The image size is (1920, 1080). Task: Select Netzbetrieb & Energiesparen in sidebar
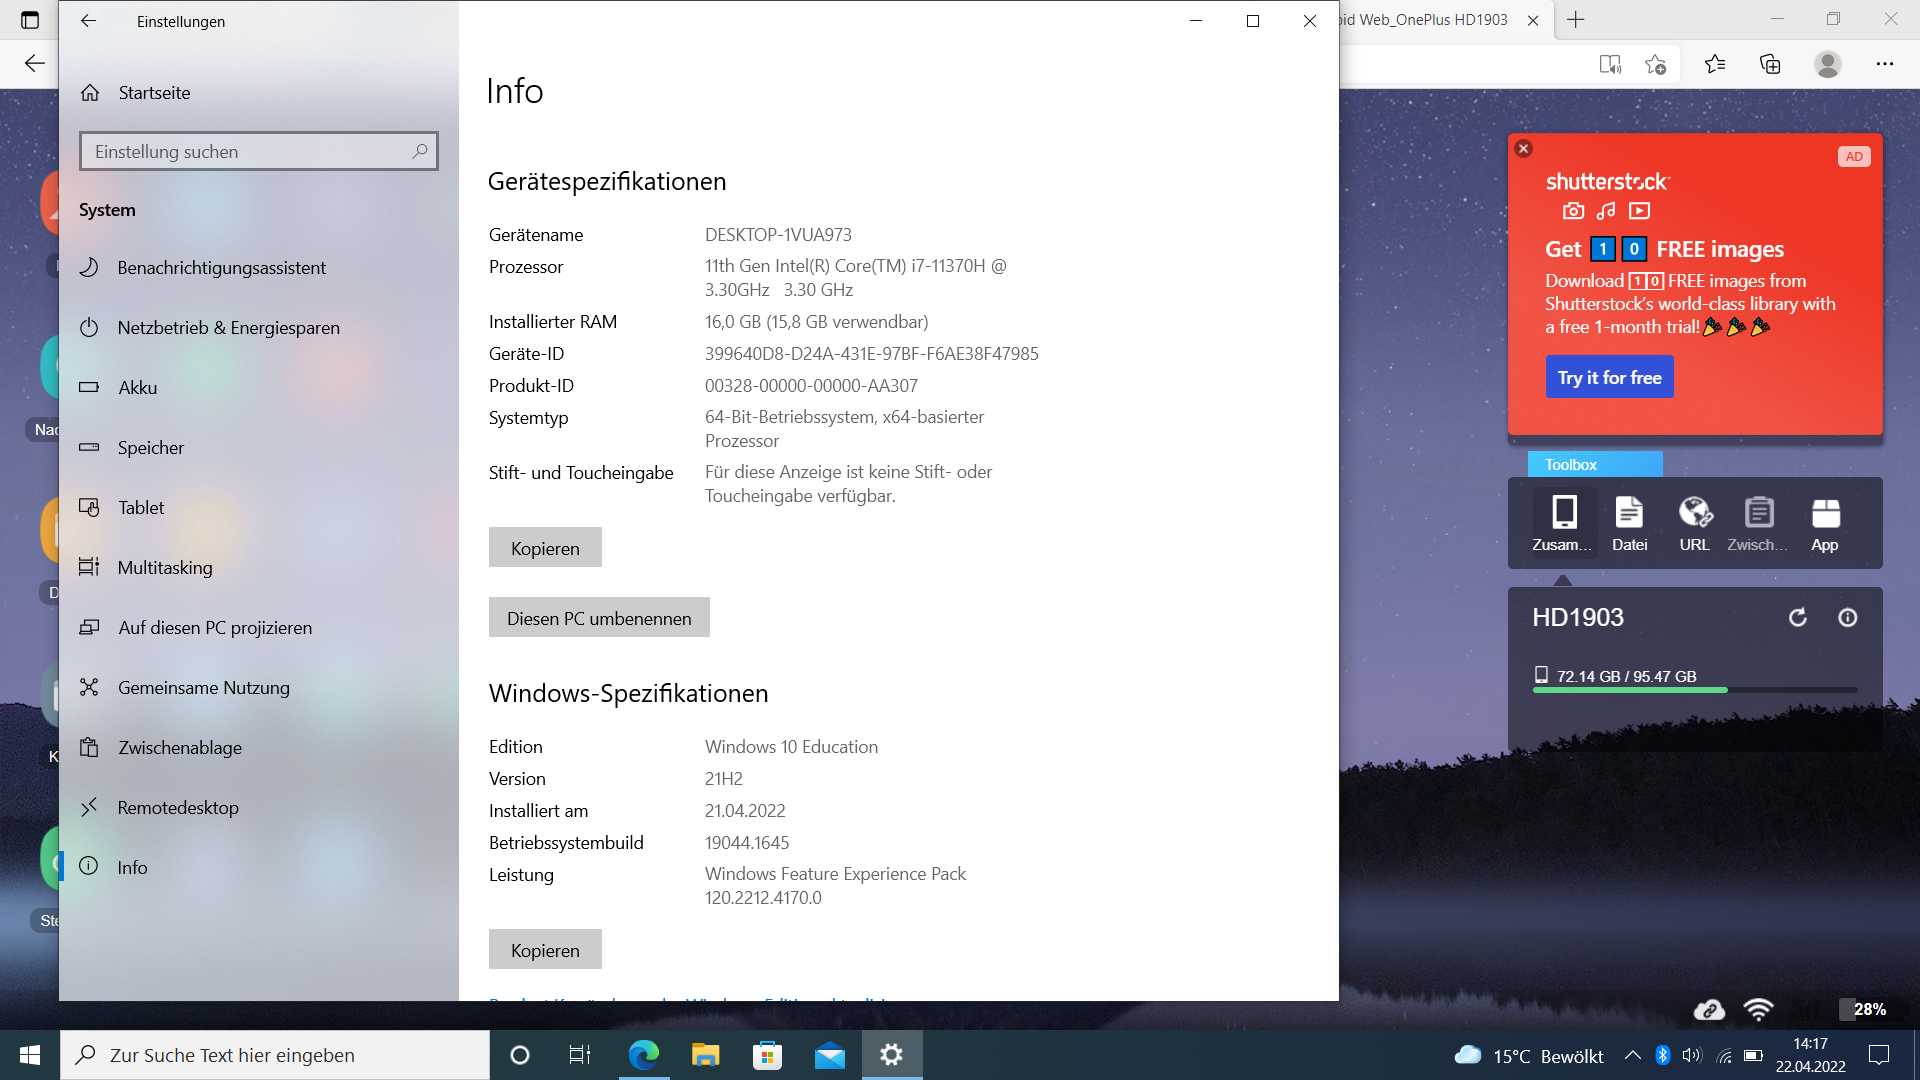coord(228,328)
